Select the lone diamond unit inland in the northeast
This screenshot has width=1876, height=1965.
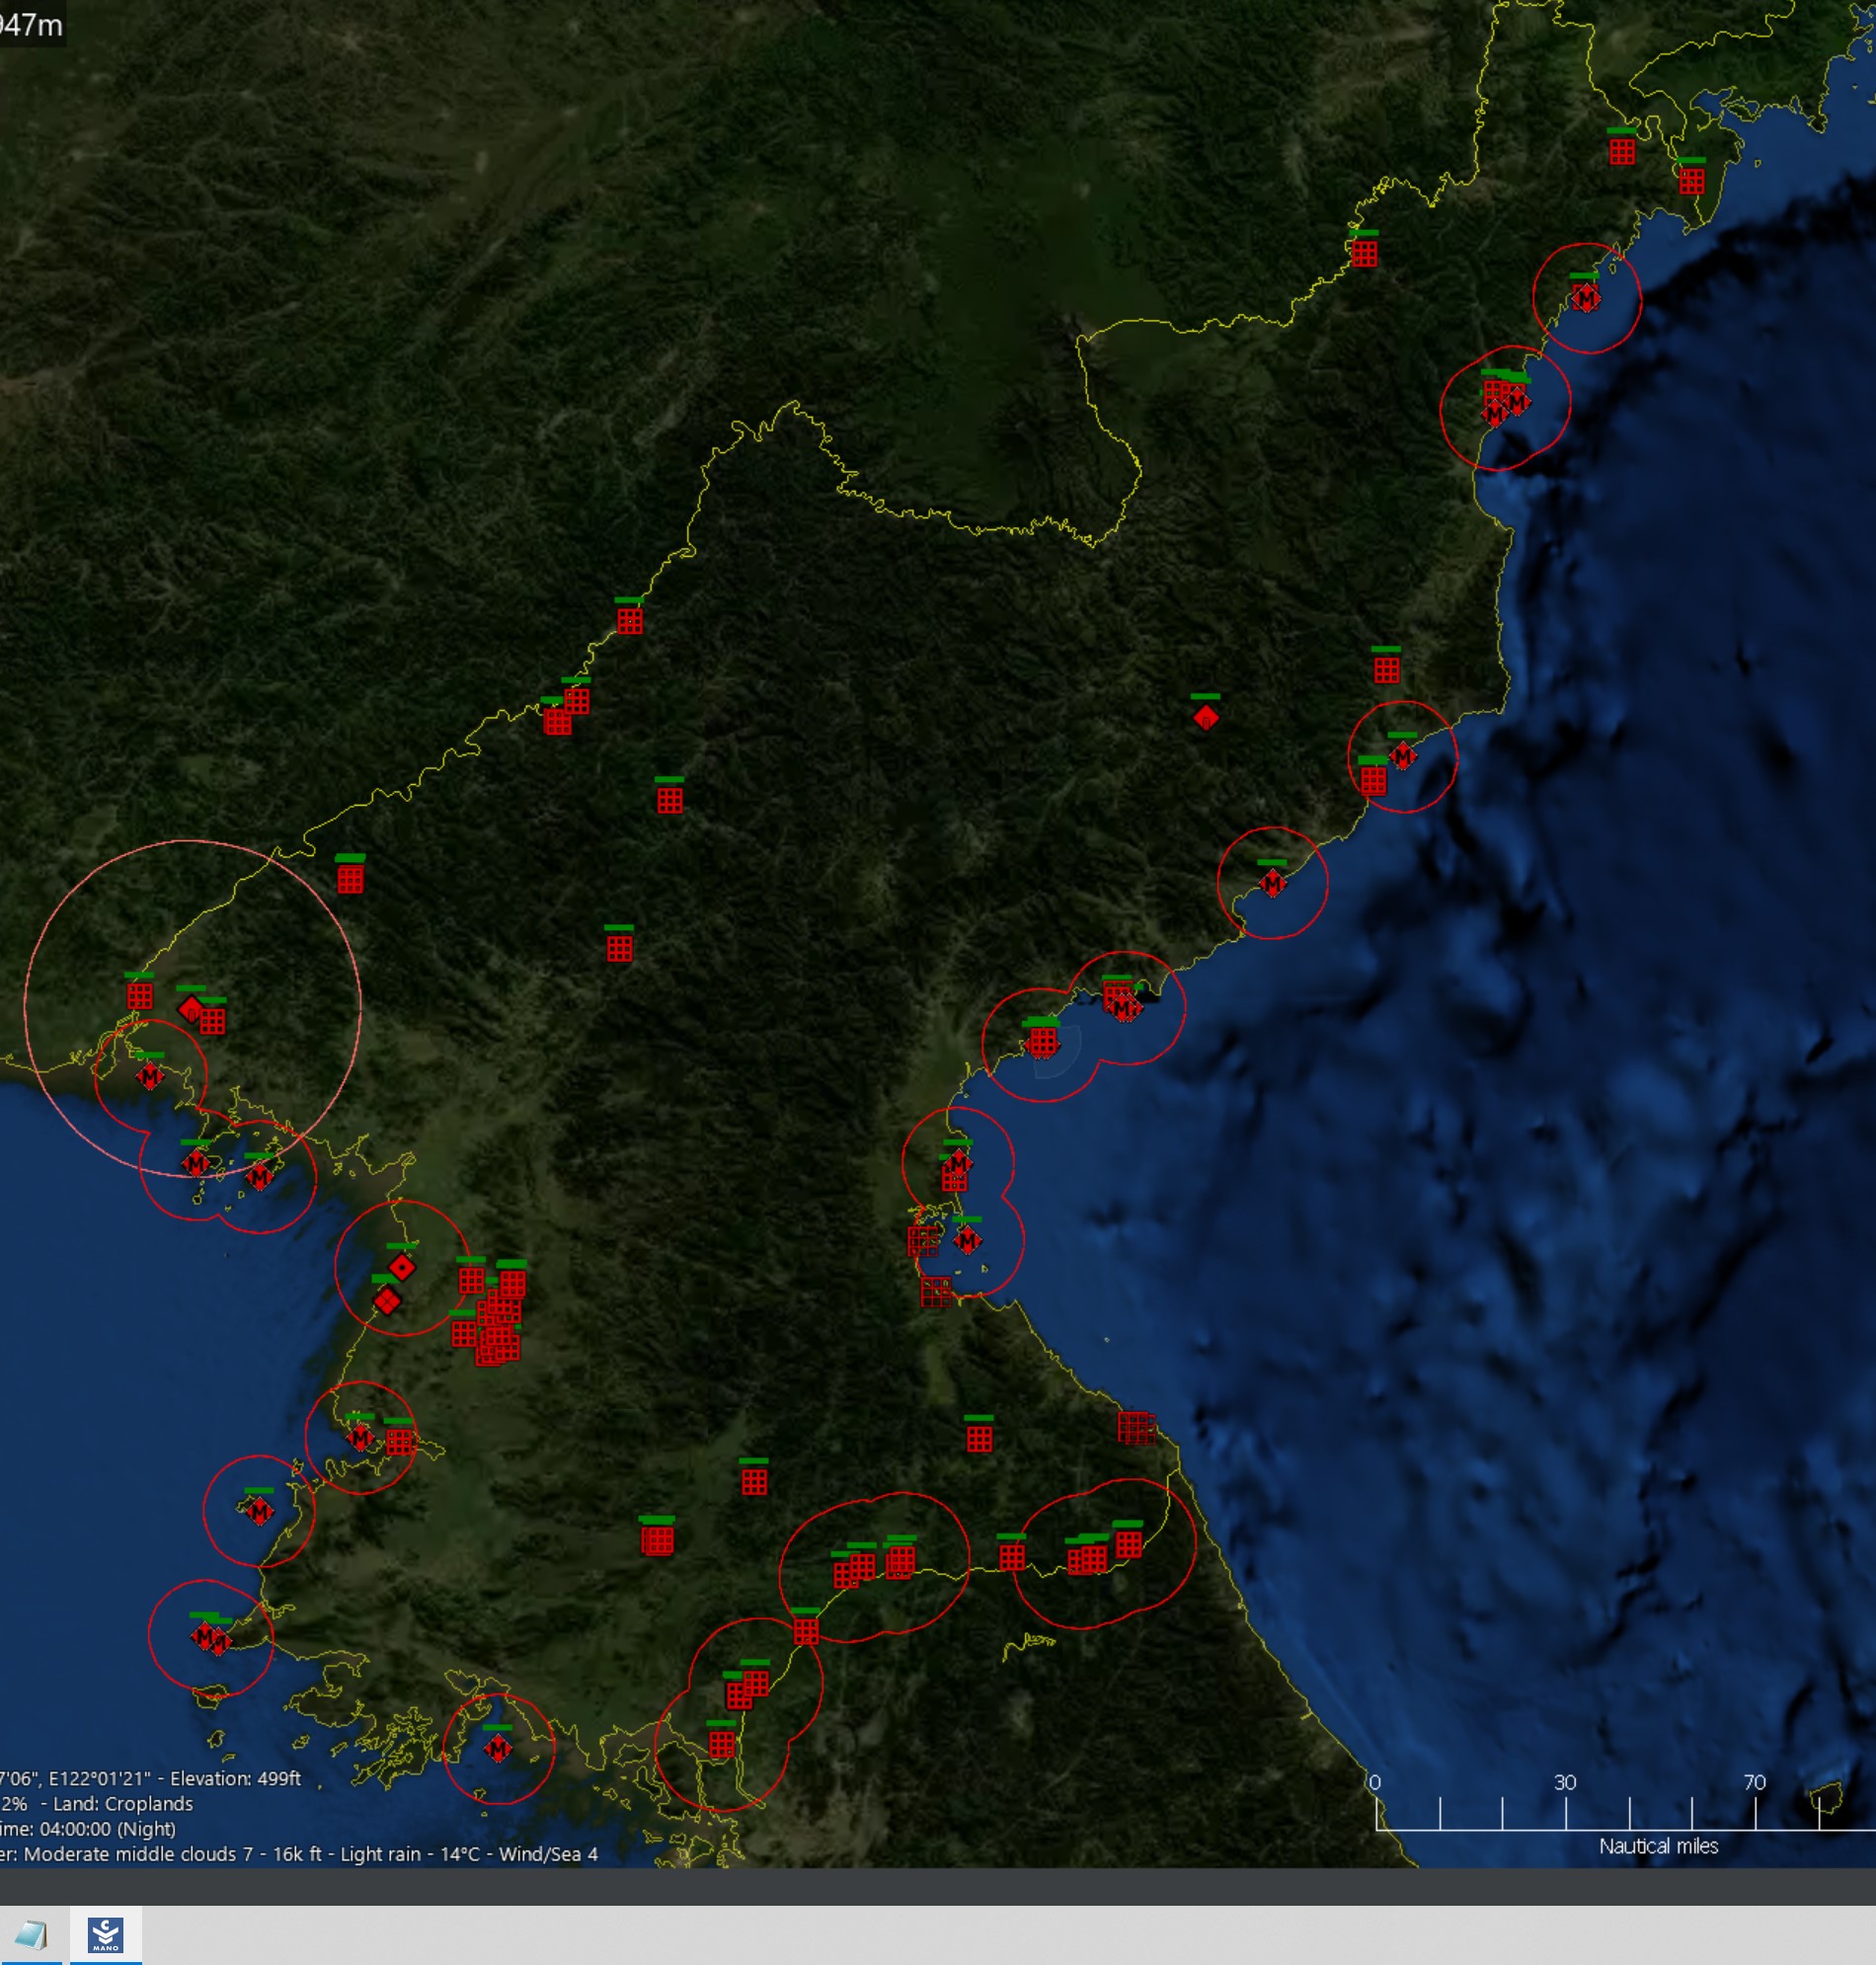coord(1205,717)
